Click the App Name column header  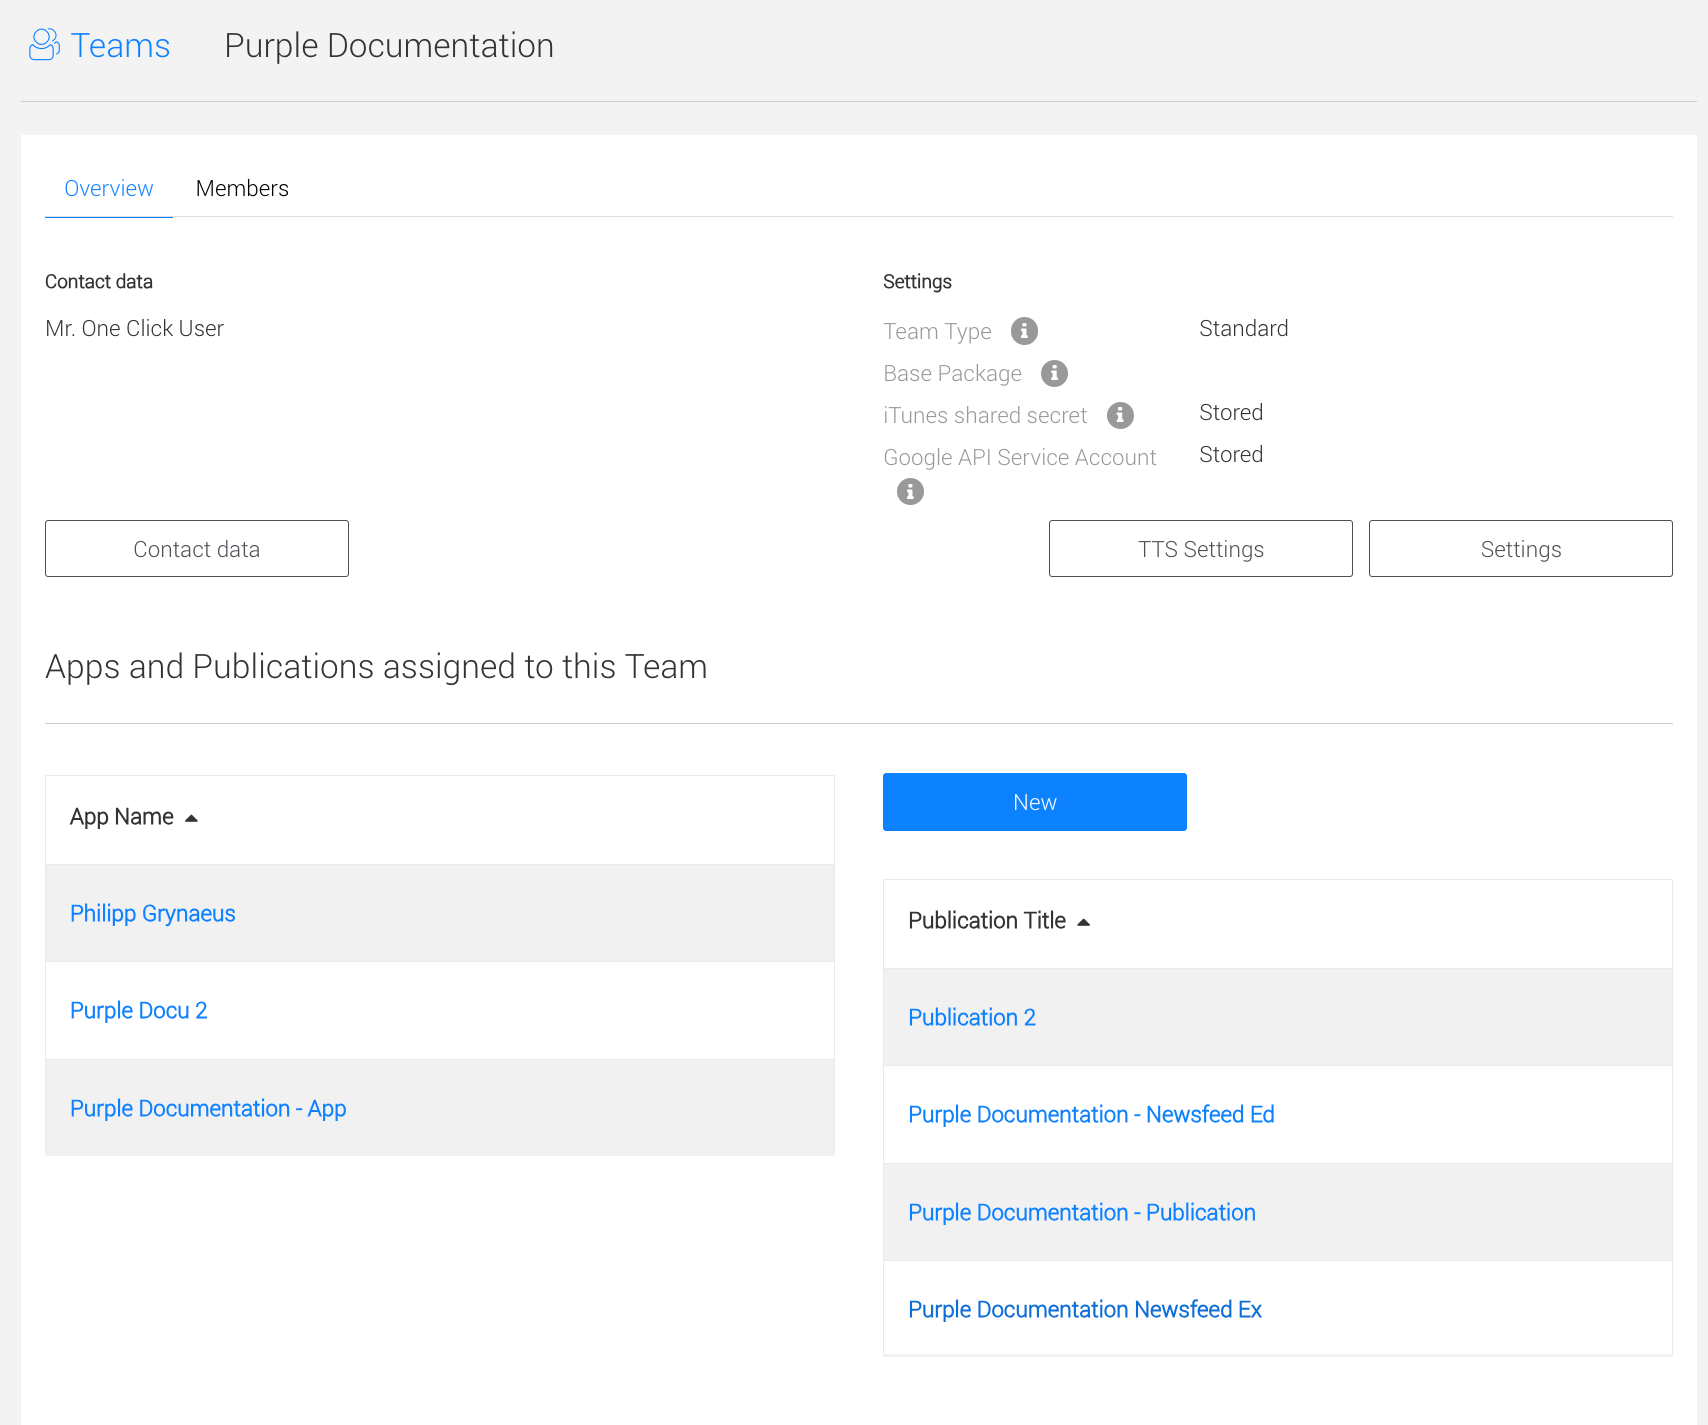[x=122, y=817]
